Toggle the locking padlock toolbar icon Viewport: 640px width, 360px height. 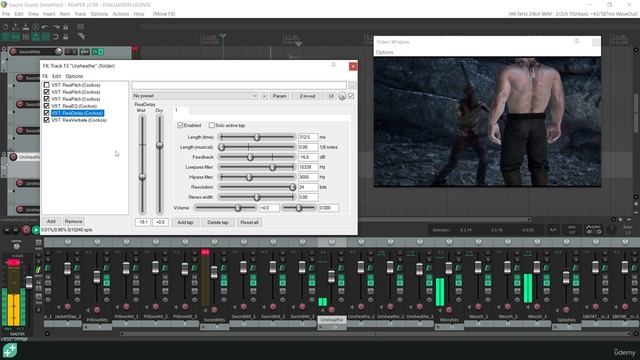click(65, 37)
